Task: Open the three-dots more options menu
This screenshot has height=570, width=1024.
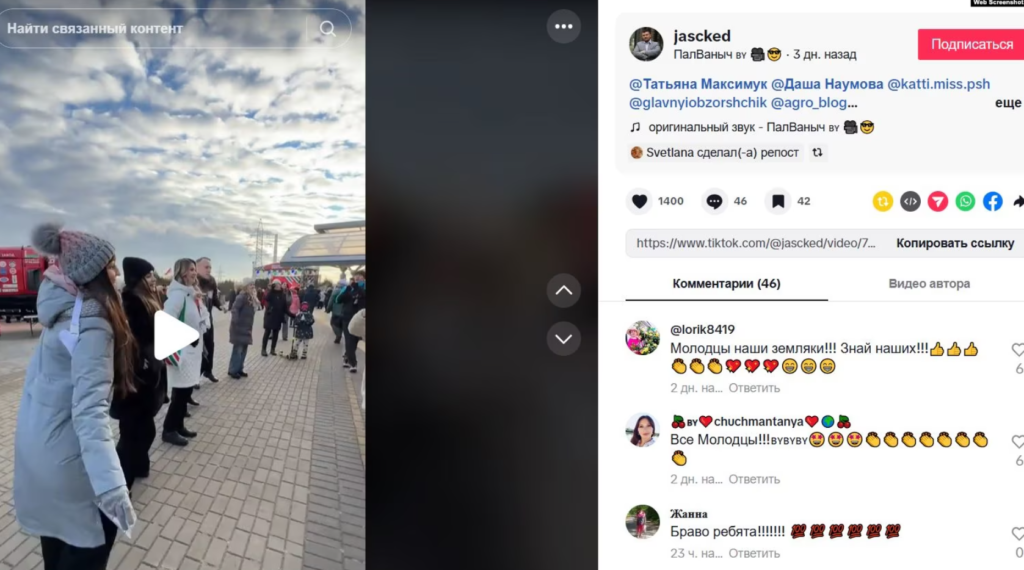Action: point(564,27)
